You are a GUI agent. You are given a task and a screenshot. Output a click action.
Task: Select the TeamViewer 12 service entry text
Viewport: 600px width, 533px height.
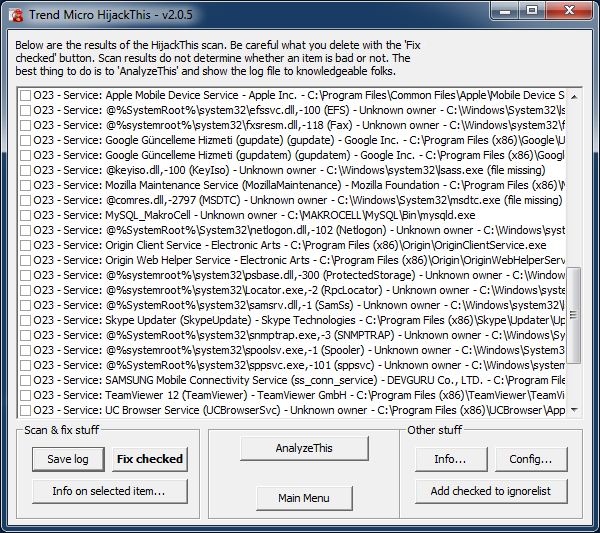pyautogui.click(x=299, y=395)
